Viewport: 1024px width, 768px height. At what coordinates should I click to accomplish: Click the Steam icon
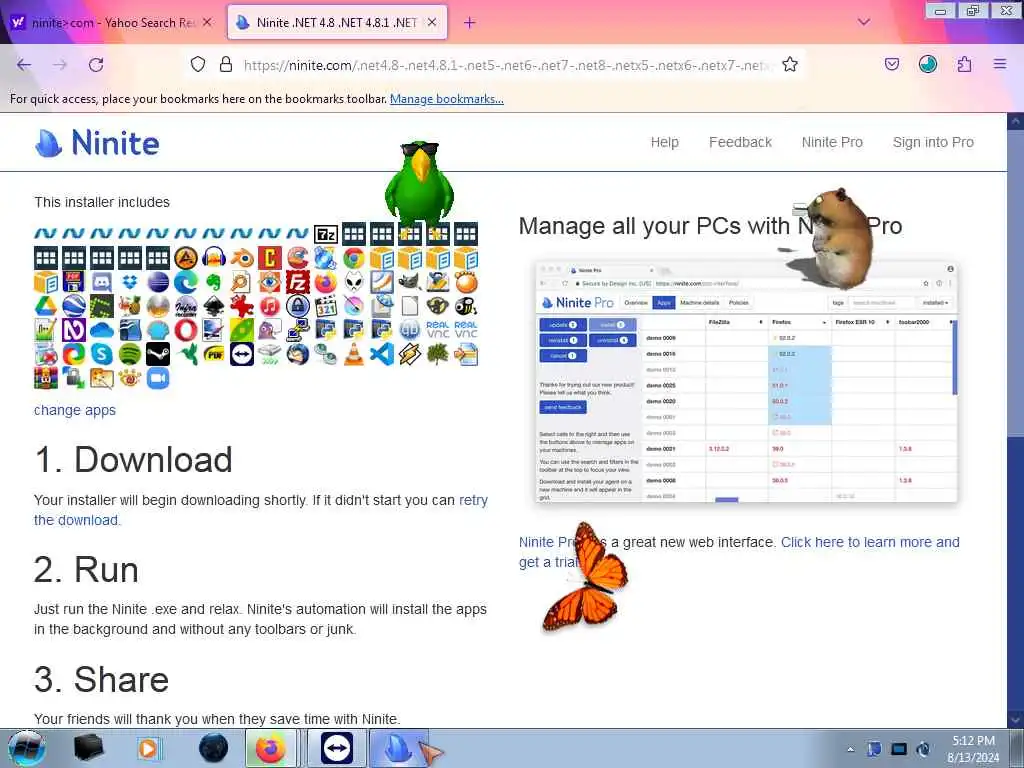point(157,354)
